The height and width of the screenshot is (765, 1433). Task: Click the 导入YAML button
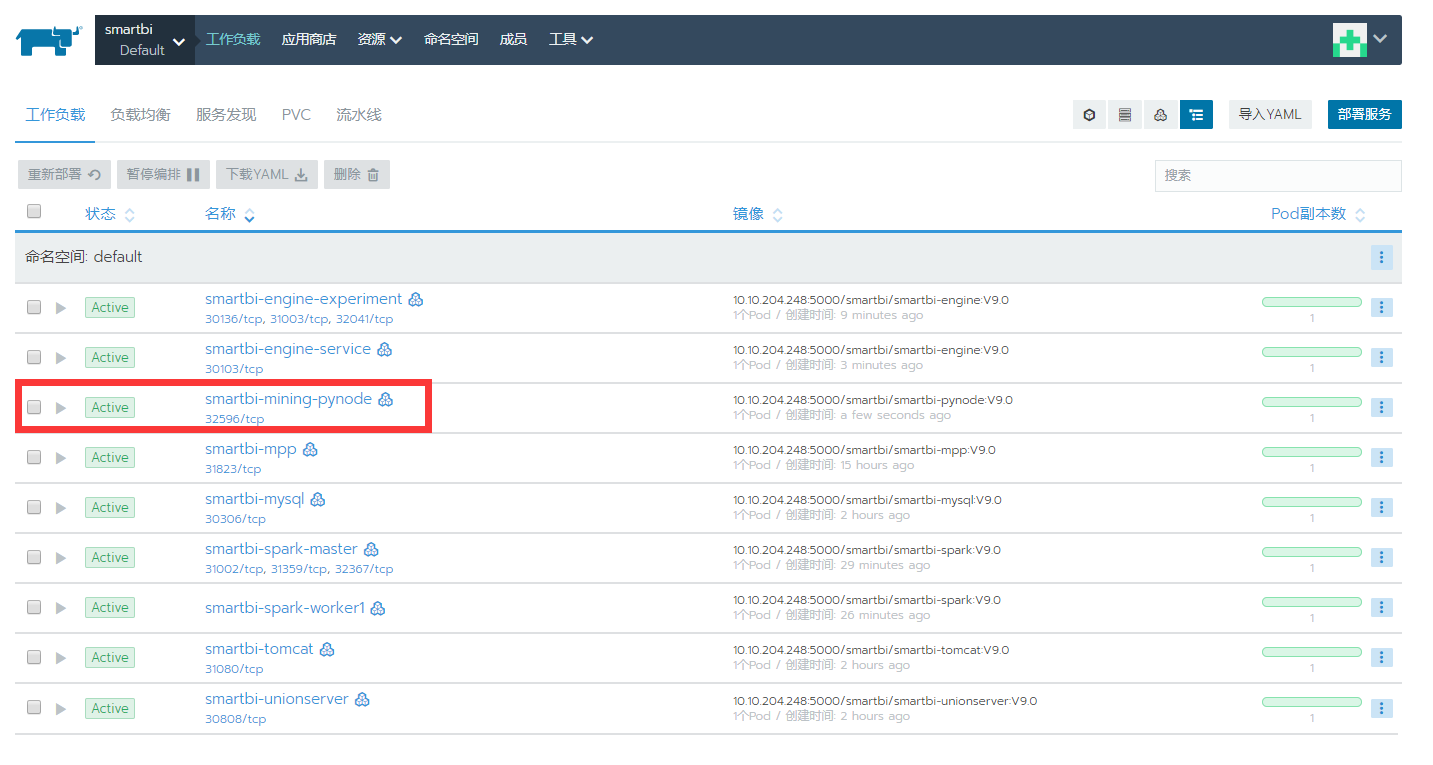point(1270,115)
